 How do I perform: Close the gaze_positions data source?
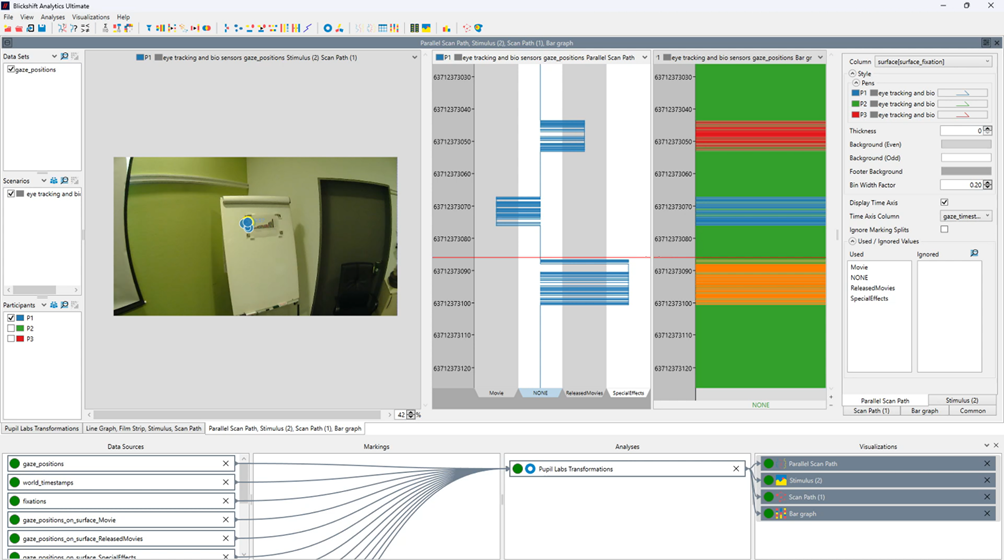(x=226, y=463)
